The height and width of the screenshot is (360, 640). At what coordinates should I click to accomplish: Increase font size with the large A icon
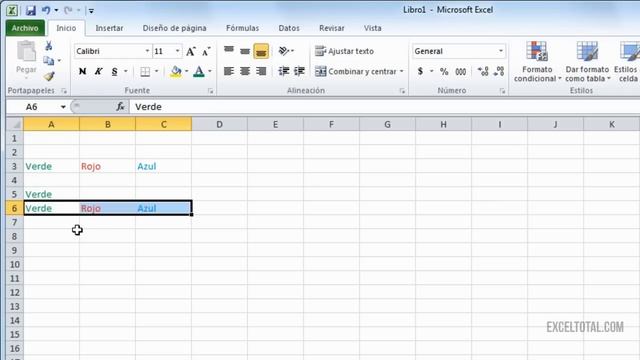(191, 51)
